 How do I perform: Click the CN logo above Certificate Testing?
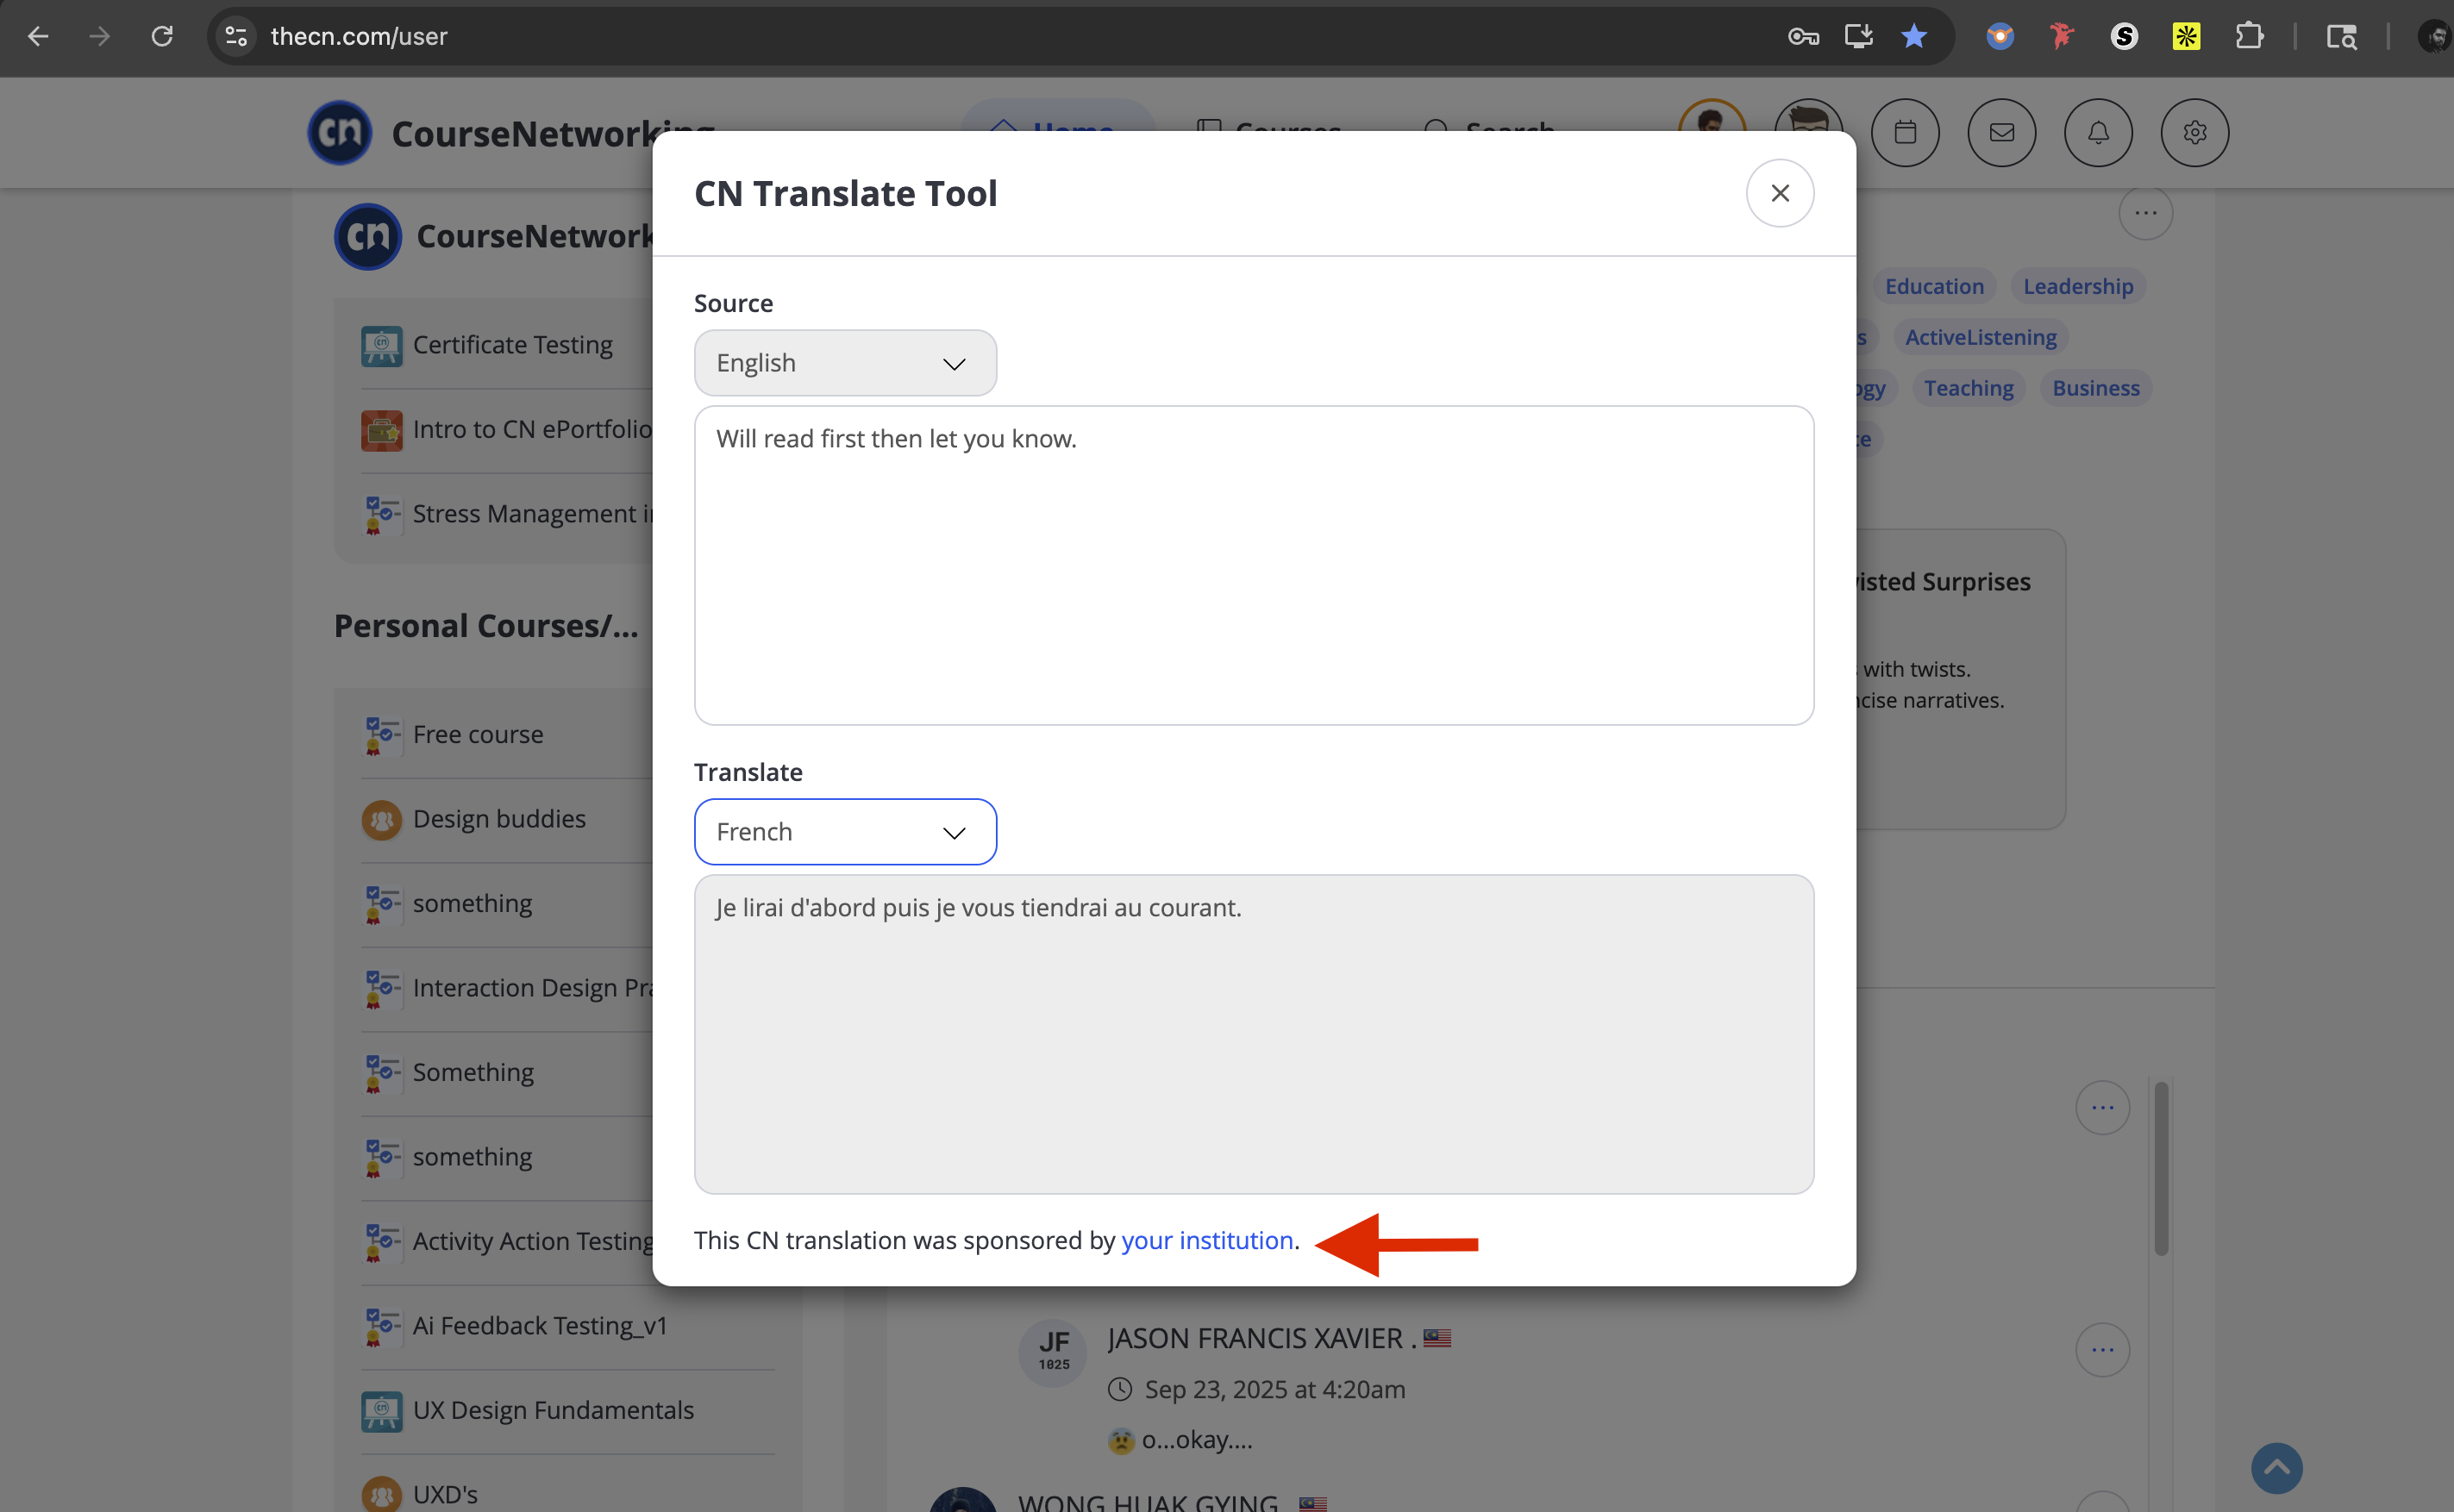coord(368,236)
